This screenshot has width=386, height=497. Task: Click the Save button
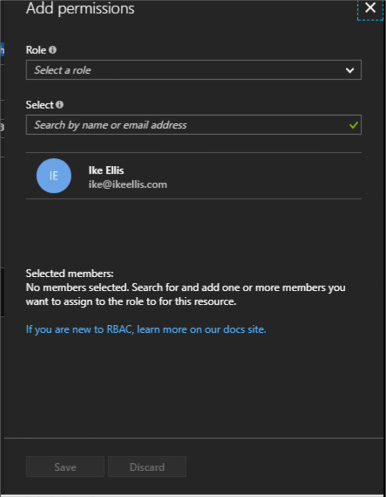pyautogui.click(x=65, y=467)
